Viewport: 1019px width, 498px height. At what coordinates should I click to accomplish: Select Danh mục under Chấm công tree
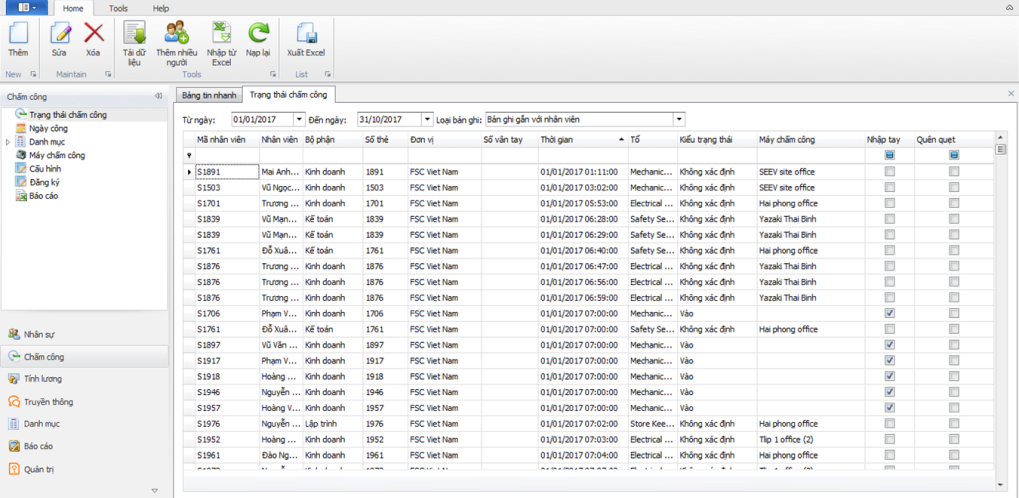(x=47, y=142)
